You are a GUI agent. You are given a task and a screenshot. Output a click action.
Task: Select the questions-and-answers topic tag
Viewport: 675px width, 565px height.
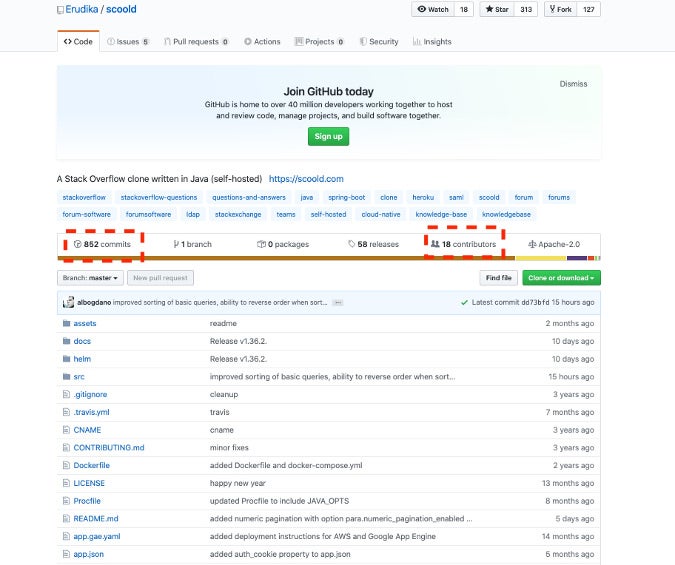[x=249, y=197]
